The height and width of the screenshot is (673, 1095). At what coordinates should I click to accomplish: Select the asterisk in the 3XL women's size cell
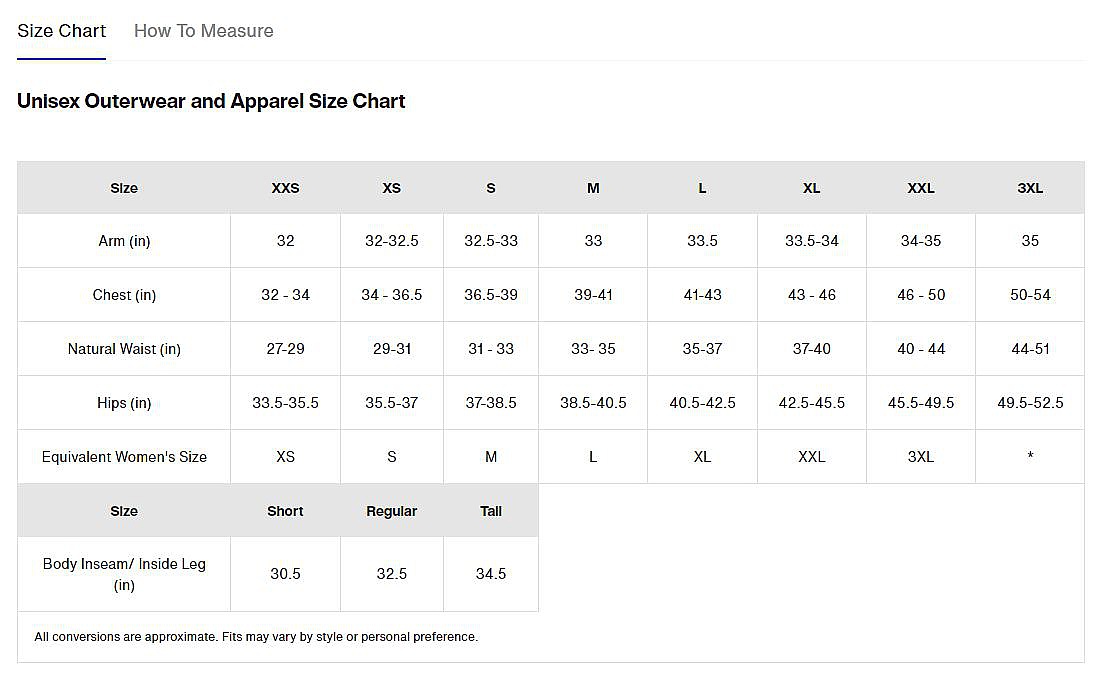click(x=1030, y=457)
